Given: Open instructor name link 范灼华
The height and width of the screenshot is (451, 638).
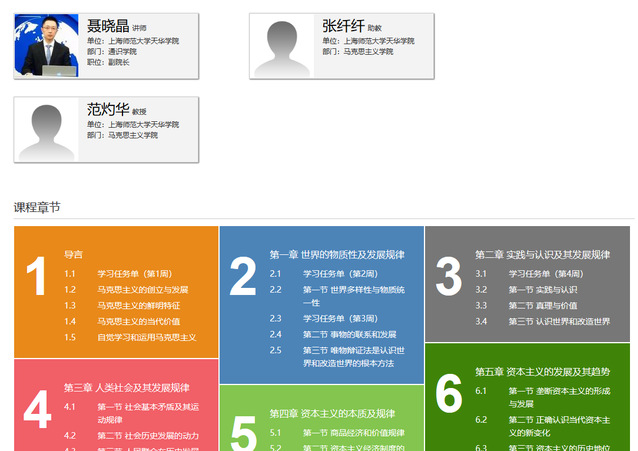Looking at the screenshot, I should tap(108, 110).
